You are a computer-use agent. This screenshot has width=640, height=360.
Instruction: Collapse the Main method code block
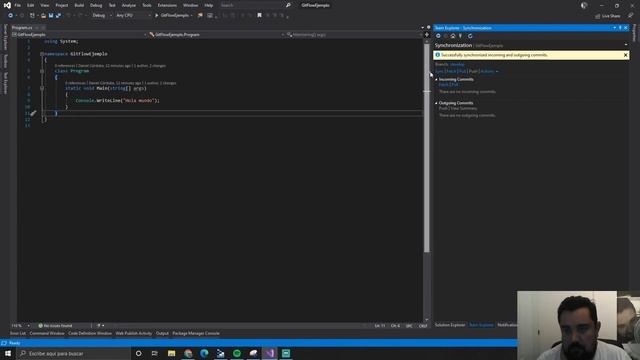tap(42, 88)
